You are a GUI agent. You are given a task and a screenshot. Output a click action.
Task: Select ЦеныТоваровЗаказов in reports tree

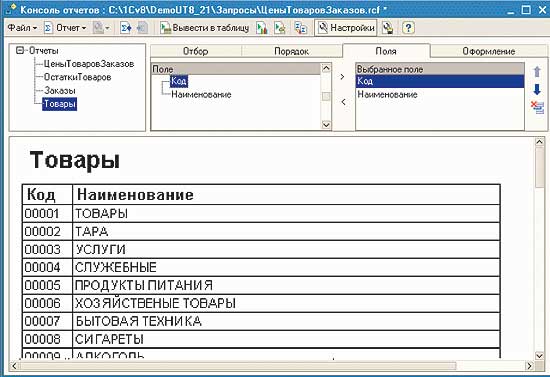tap(89, 64)
